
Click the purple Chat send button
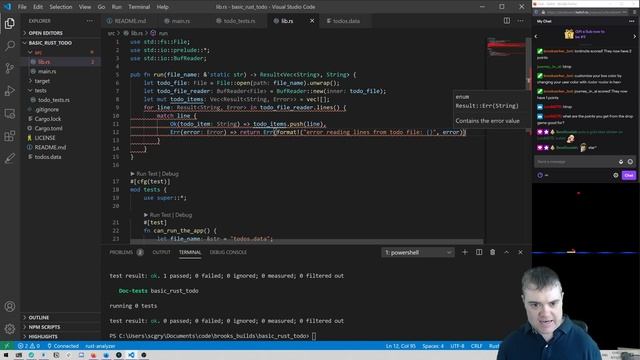[629, 175]
